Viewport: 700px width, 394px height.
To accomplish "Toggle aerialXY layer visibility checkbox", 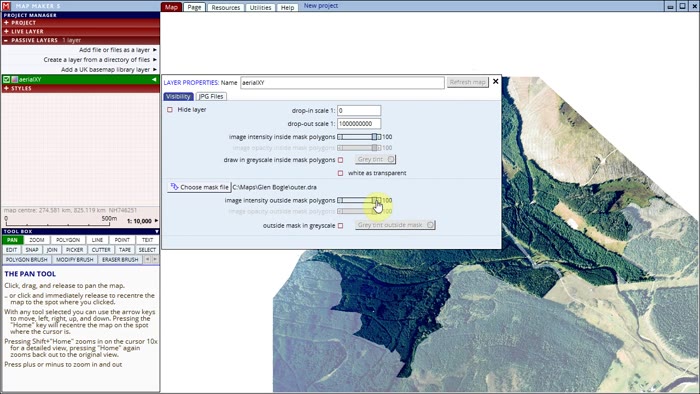I will pyautogui.click(x=6, y=79).
